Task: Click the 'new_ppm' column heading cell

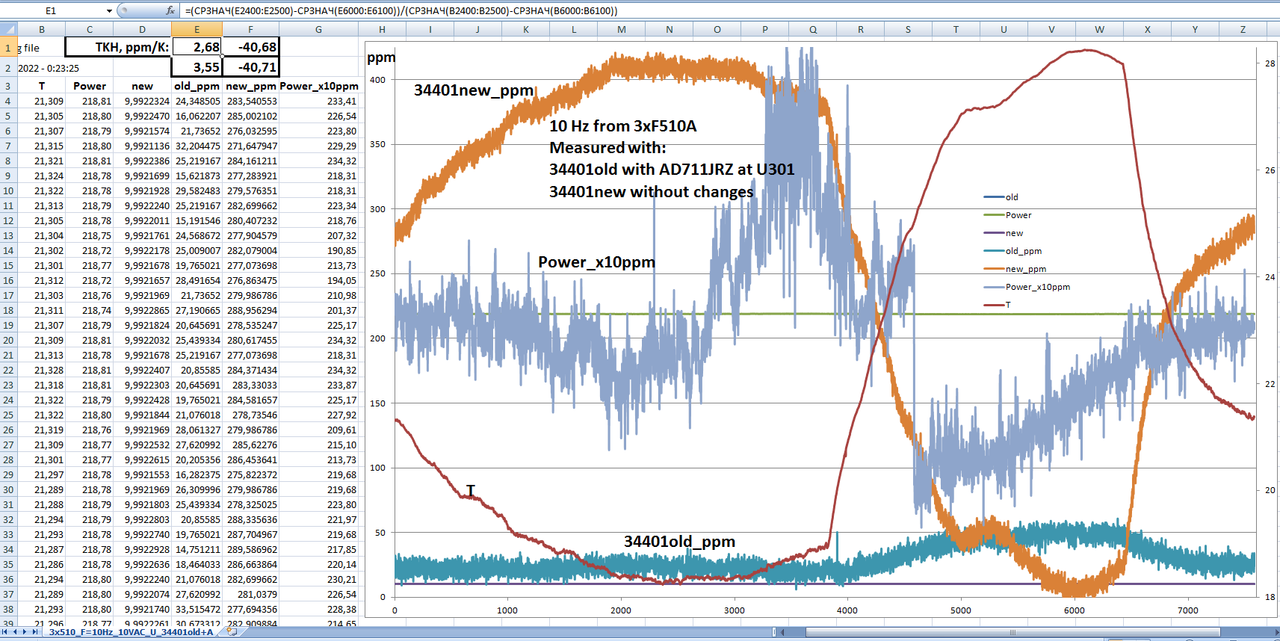Action: [250, 86]
